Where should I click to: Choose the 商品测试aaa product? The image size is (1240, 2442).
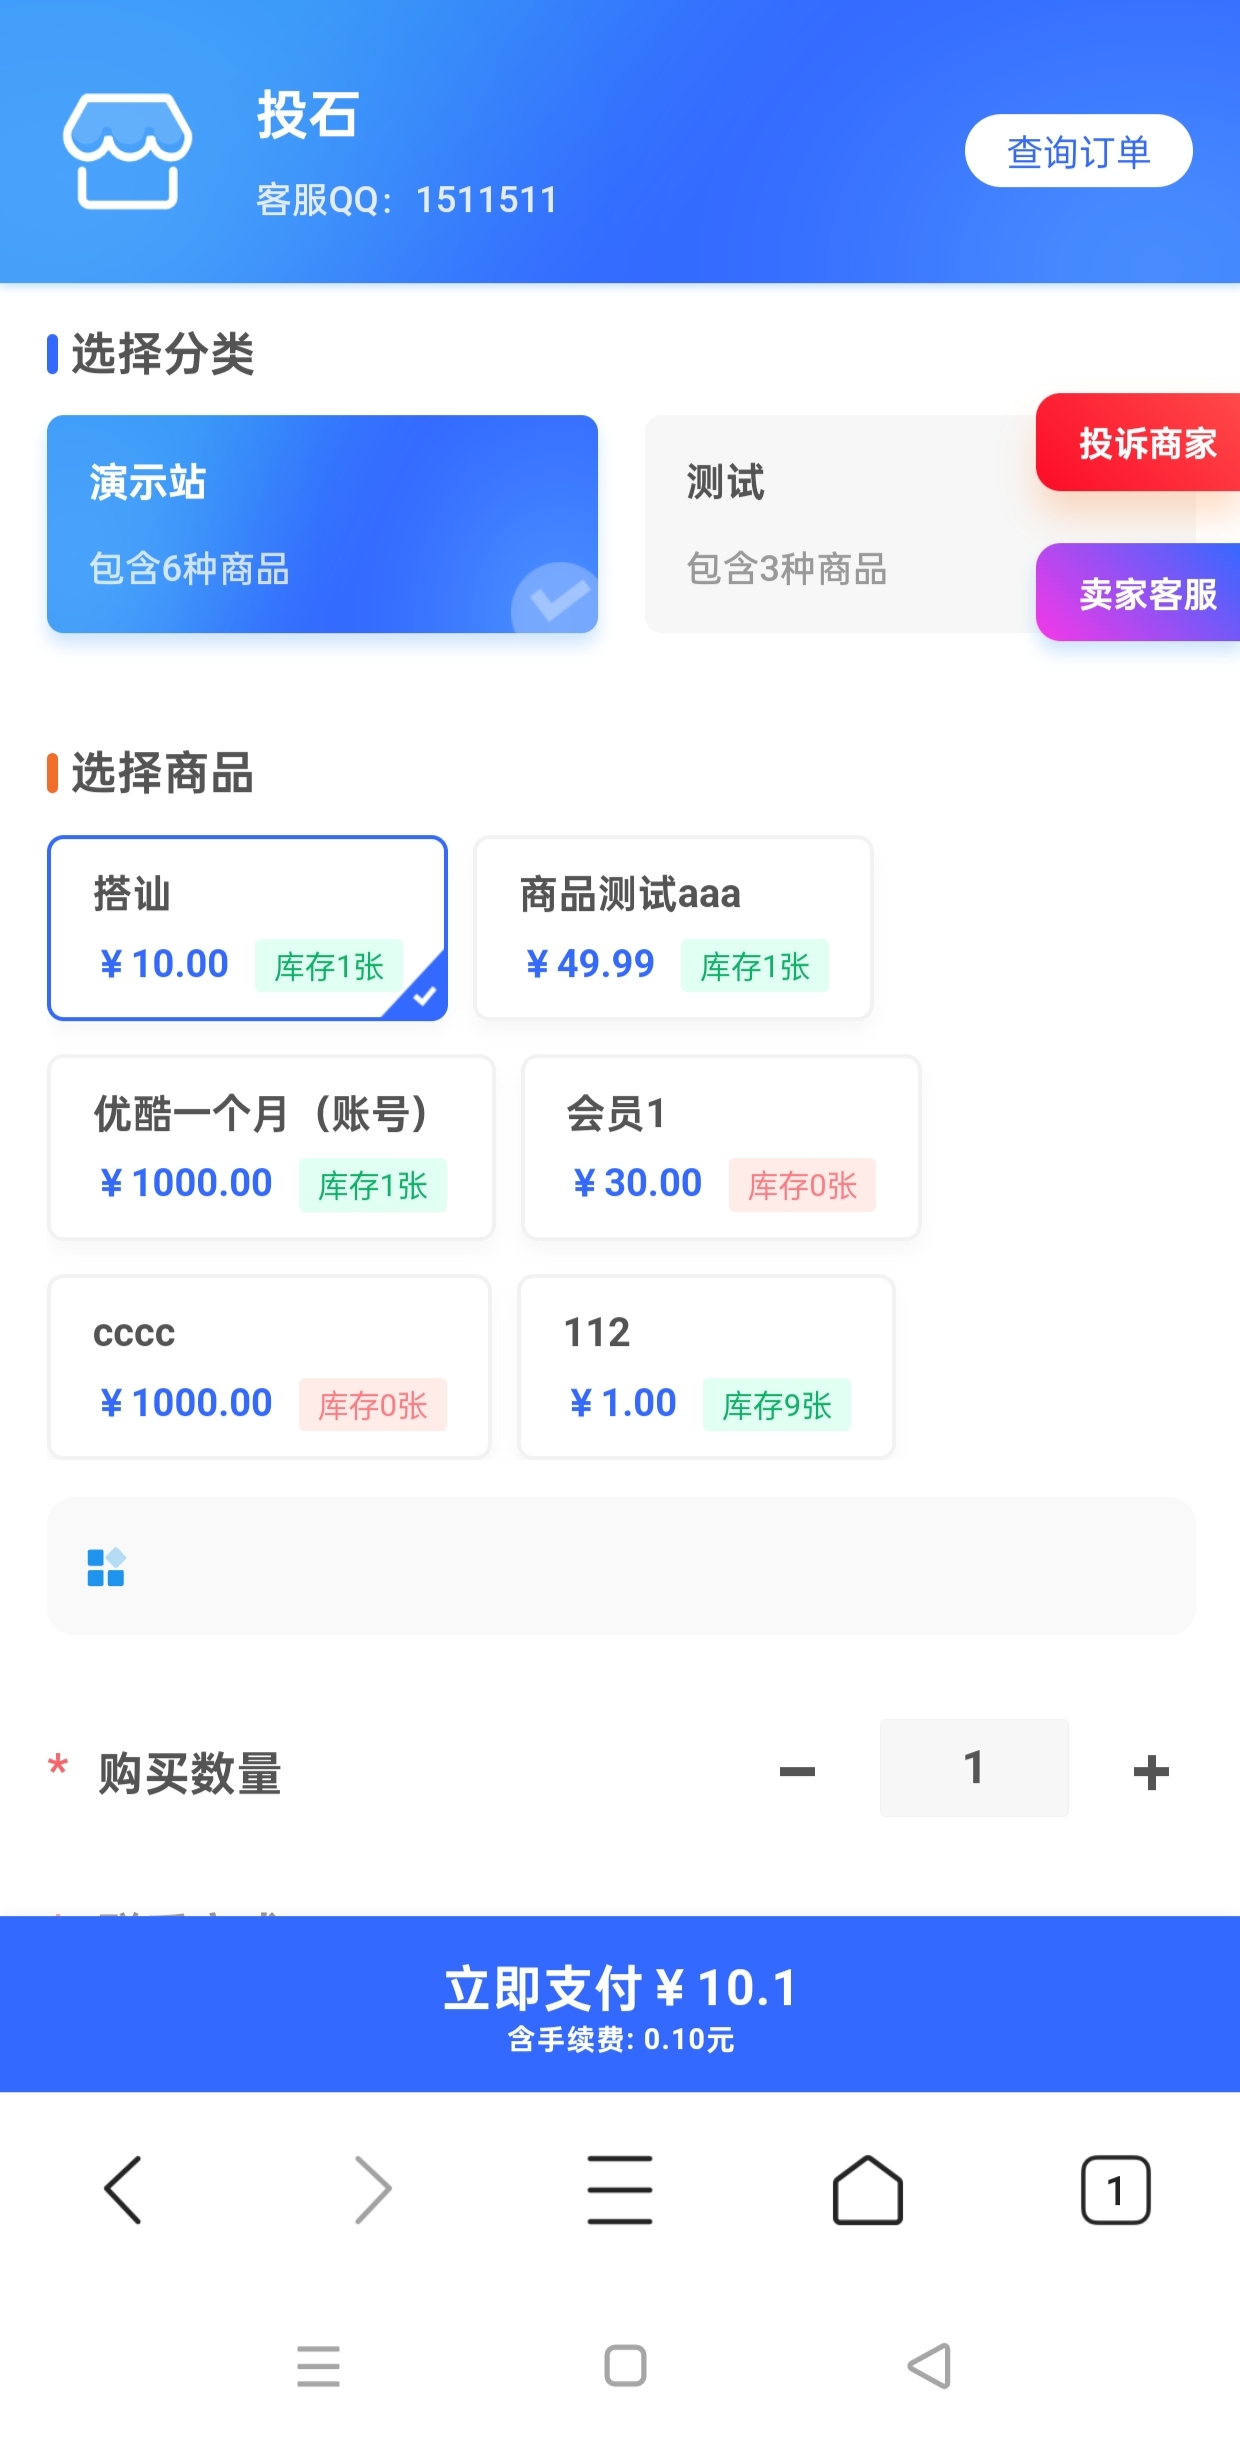673,928
